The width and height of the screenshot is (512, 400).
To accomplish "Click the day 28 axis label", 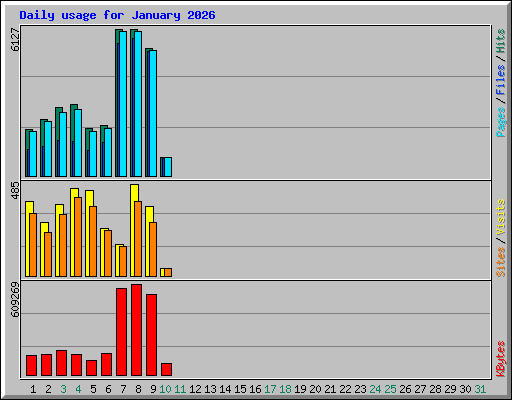I will click(x=435, y=389).
